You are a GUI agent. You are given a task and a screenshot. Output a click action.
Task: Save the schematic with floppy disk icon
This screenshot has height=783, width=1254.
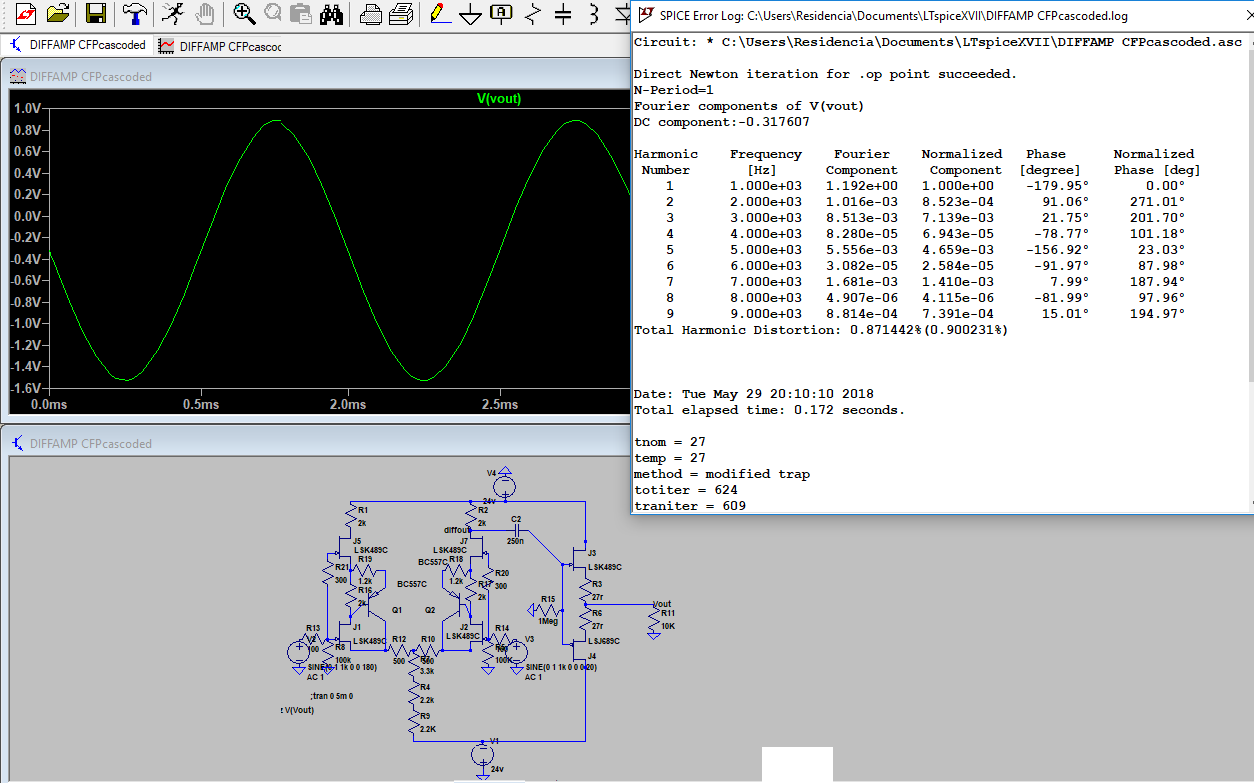click(x=96, y=14)
